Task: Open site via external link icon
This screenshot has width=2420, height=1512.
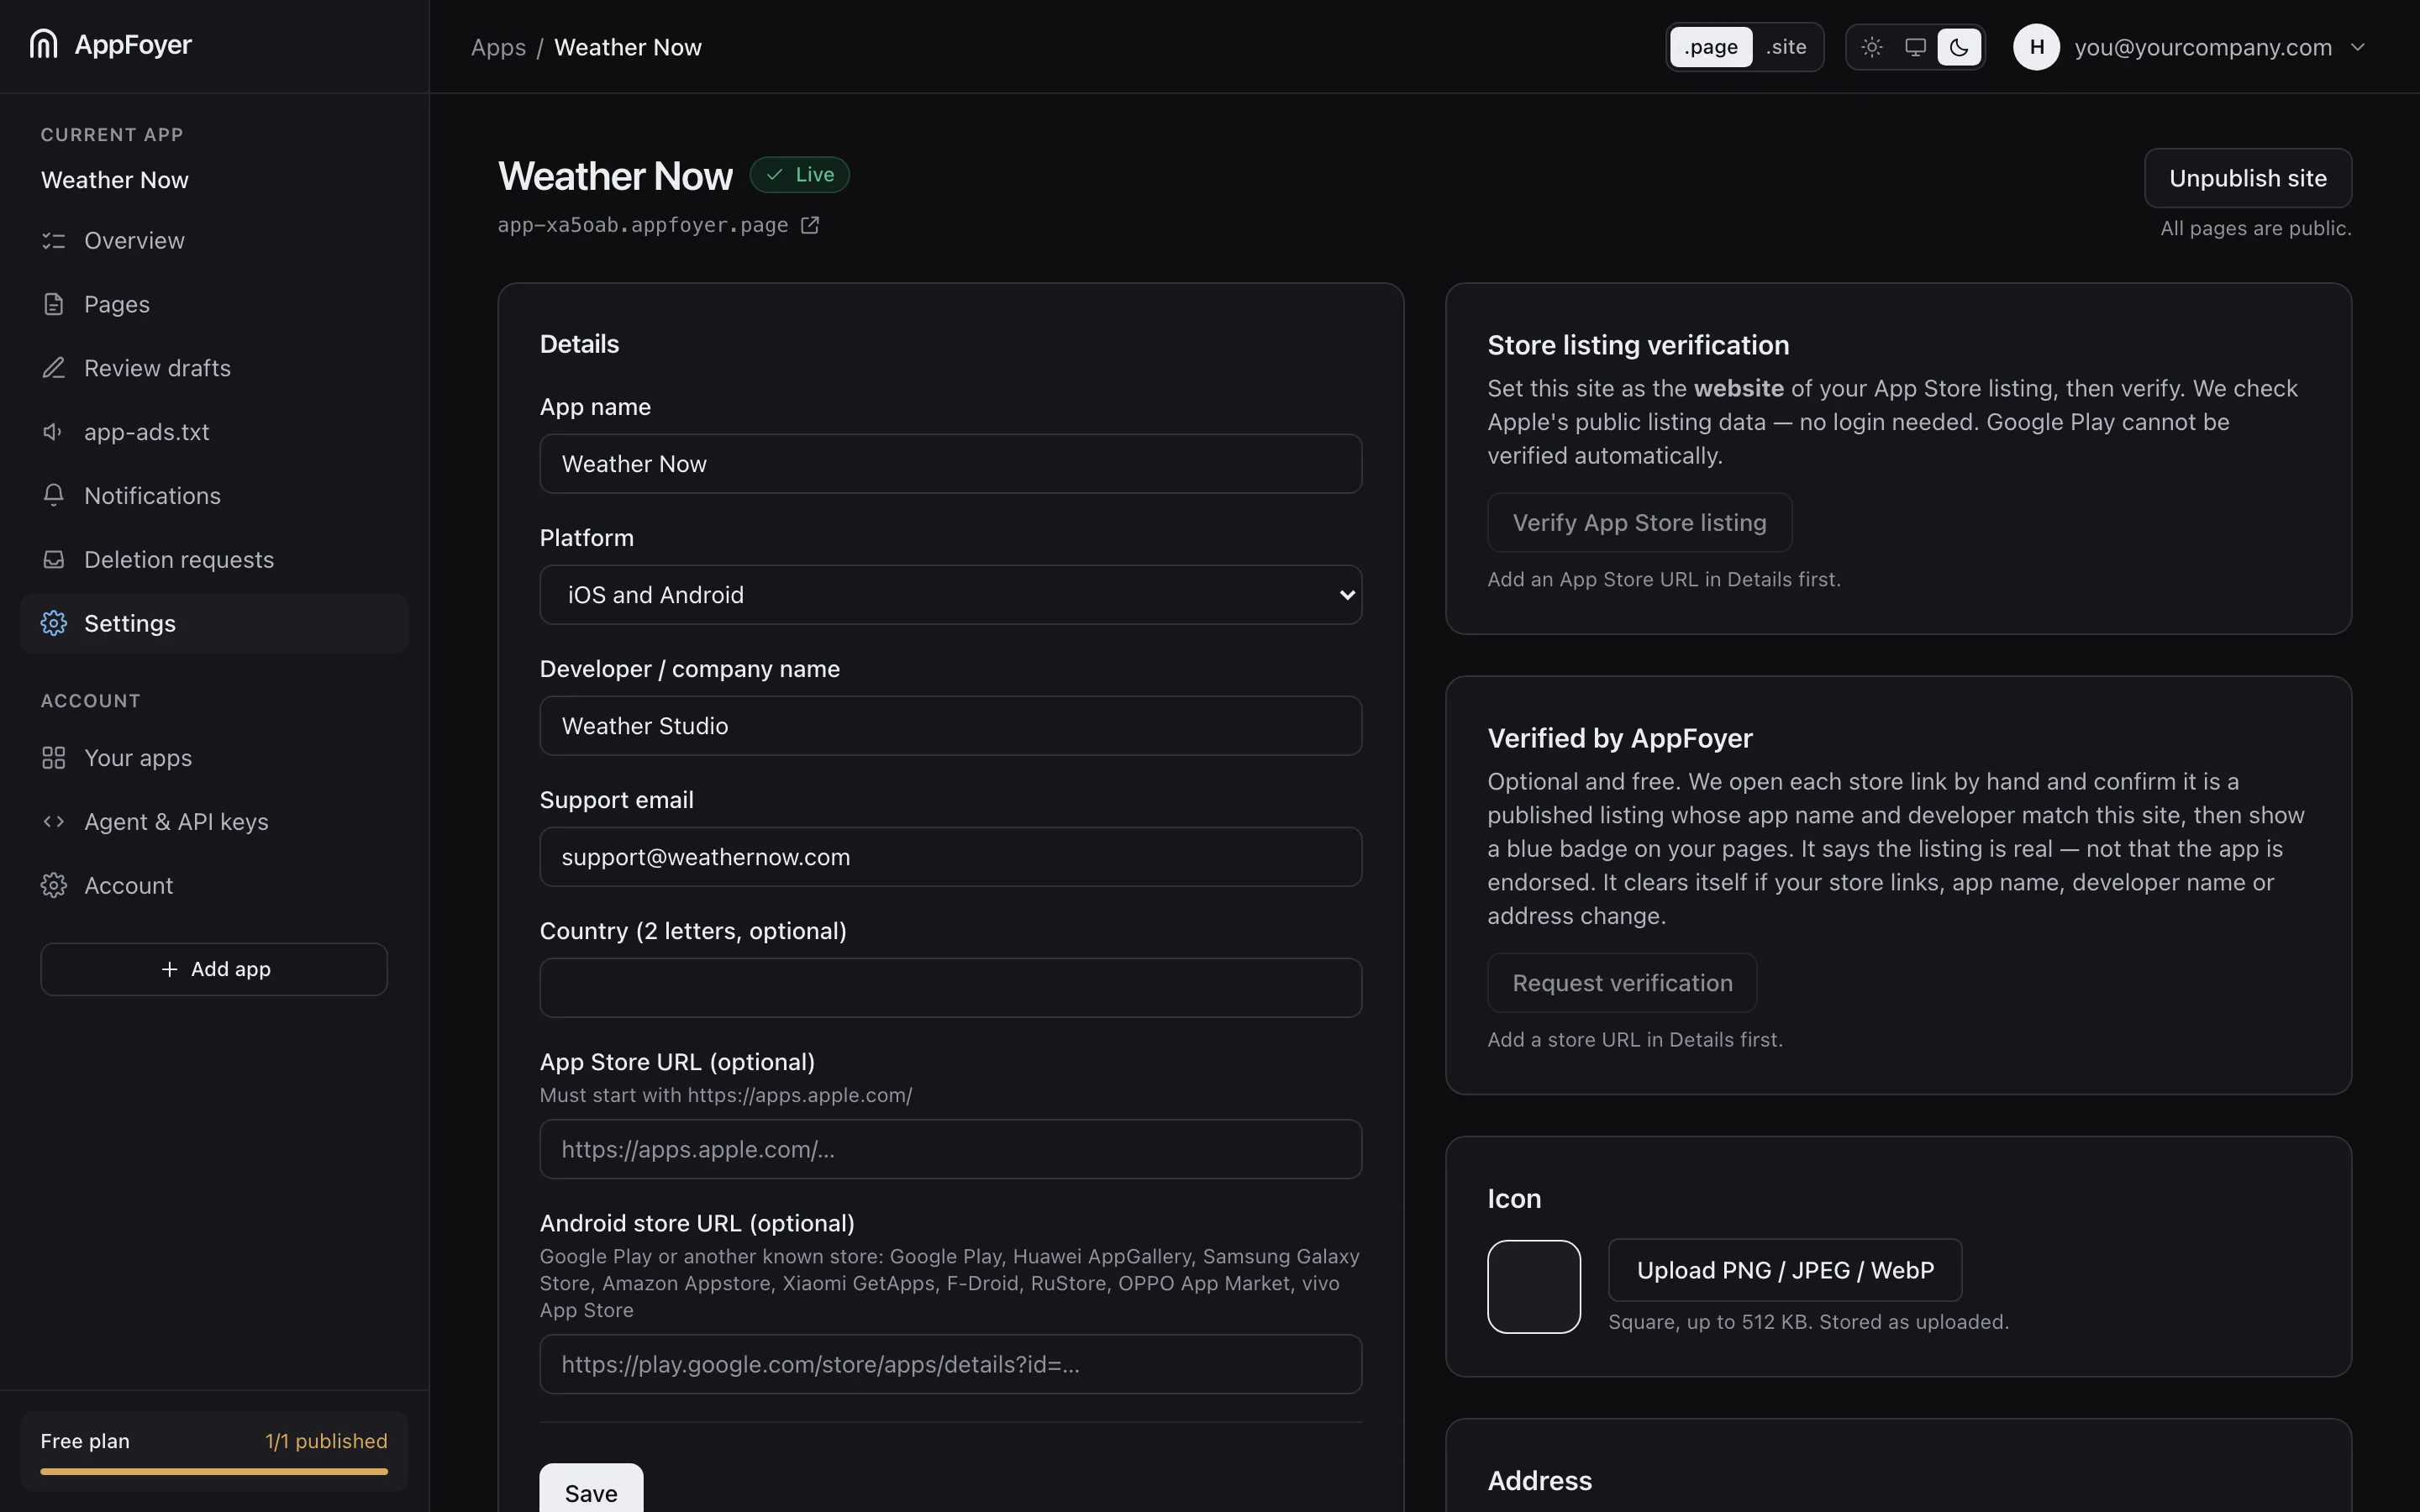Action: pos(810,226)
